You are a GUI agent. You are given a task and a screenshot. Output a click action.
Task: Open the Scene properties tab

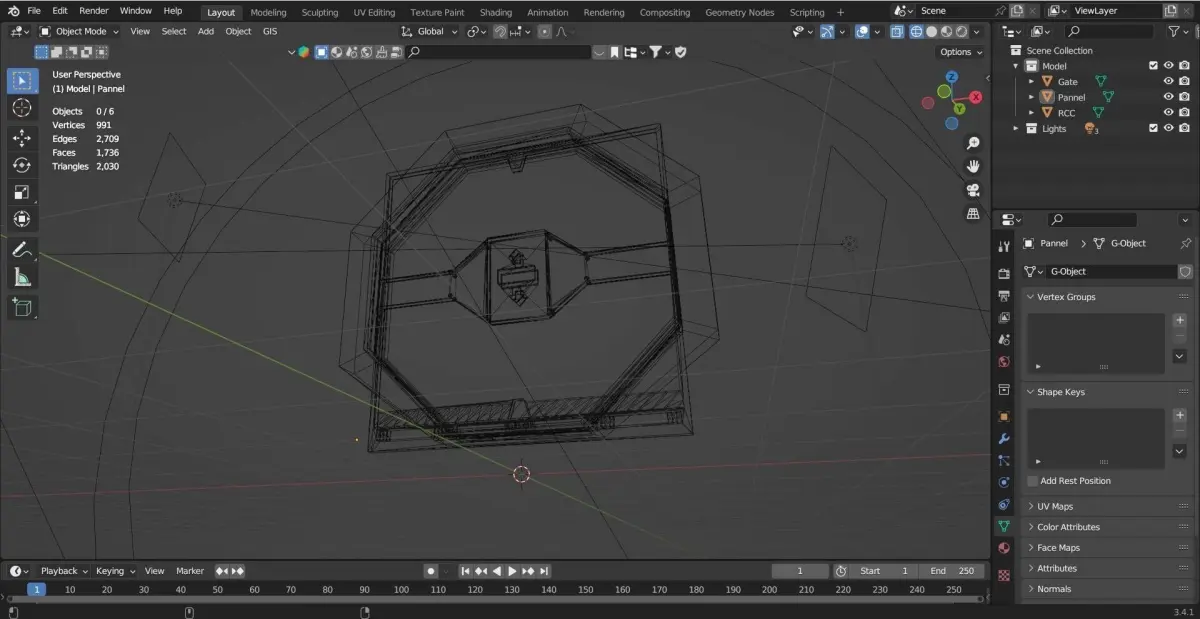(x=1004, y=340)
